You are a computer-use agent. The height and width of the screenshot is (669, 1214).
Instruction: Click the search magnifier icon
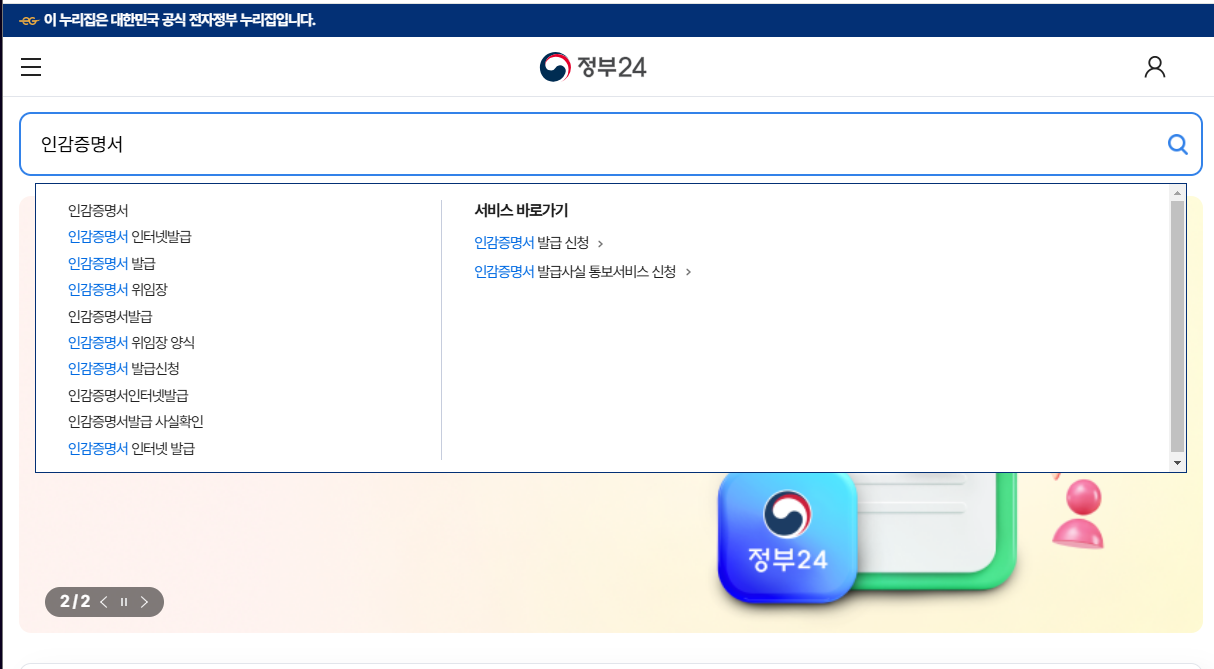coord(1178,145)
